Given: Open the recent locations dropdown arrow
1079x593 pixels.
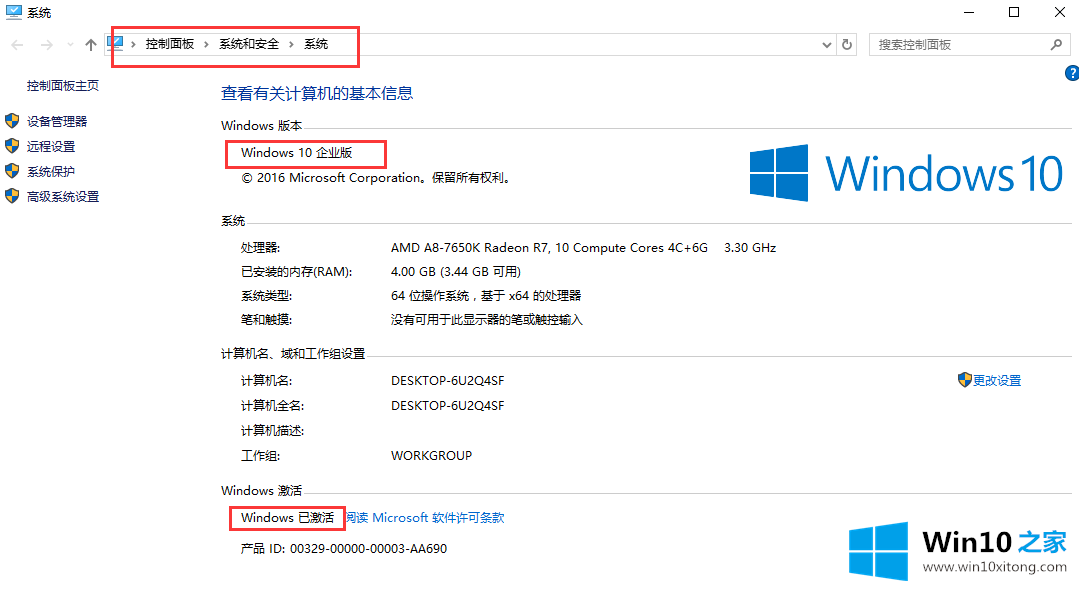Looking at the screenshot, I should pos(70,45).
